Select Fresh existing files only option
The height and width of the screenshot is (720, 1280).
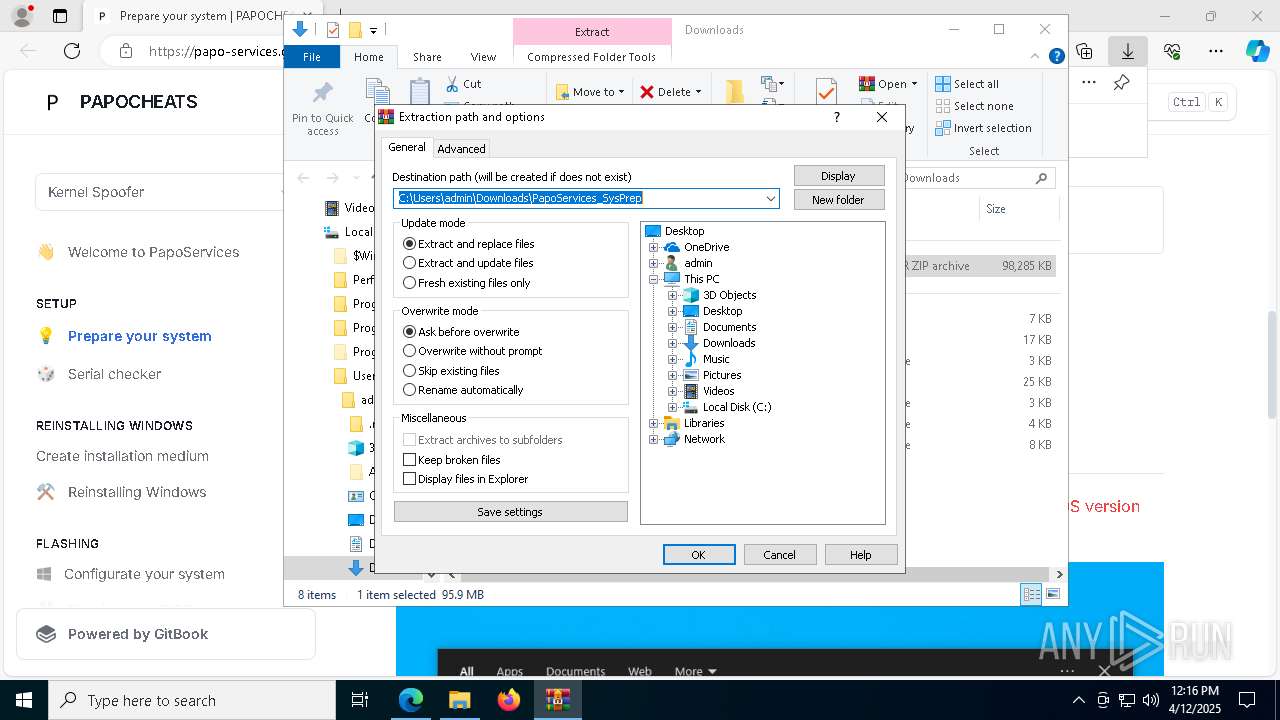pyautogui.click(x=466, y=283)
